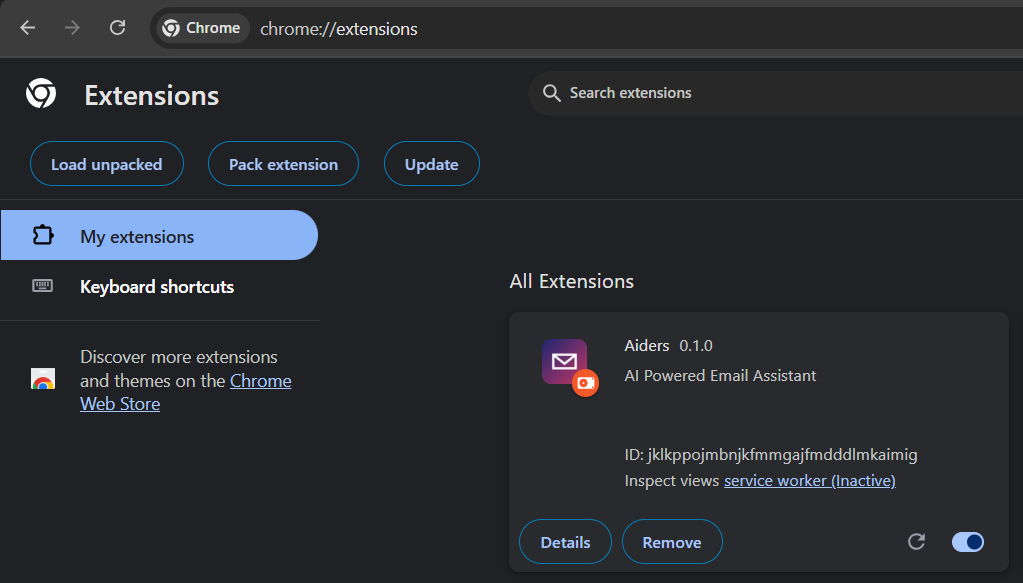Click the Chrome Web Store rainbow icon
The image size is (1023, 583).
[43, 379]
